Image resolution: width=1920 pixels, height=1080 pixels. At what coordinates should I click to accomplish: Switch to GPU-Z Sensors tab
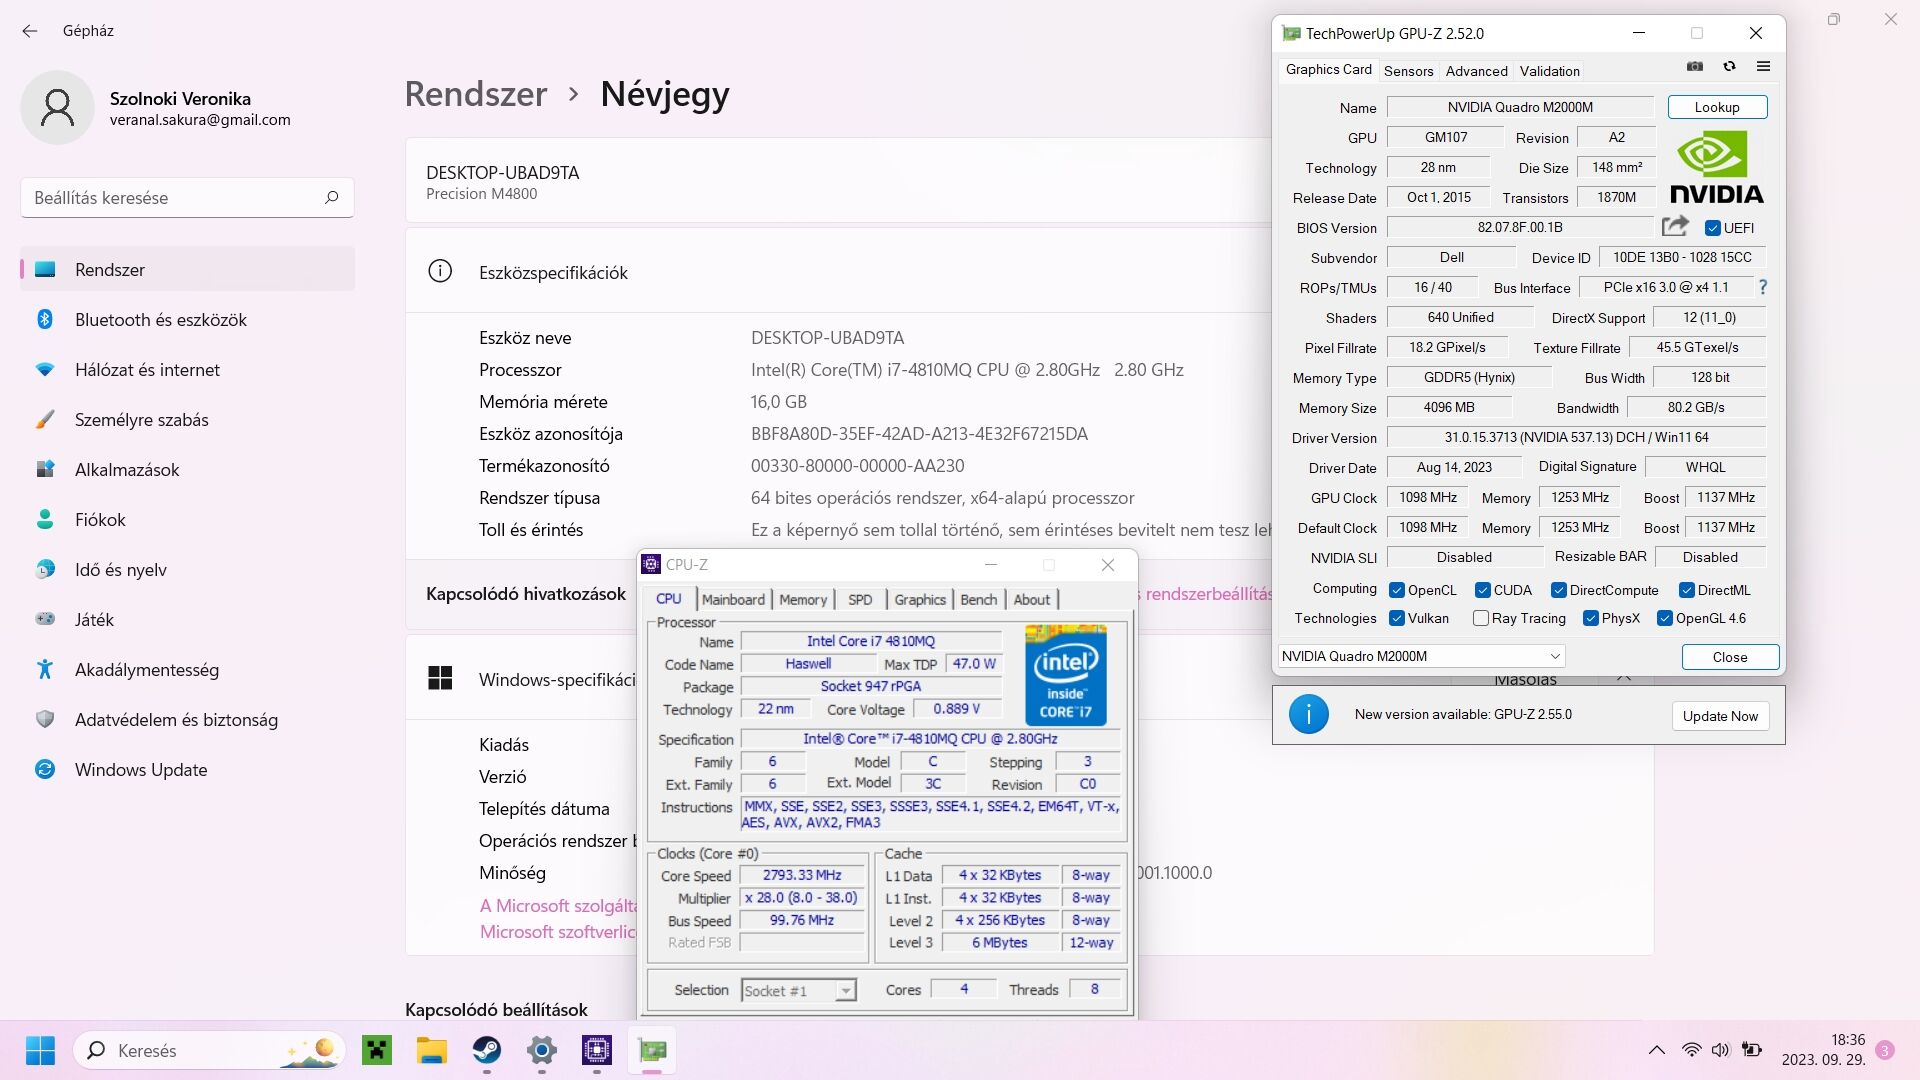pyautogui.click(x=1408, y=71)
